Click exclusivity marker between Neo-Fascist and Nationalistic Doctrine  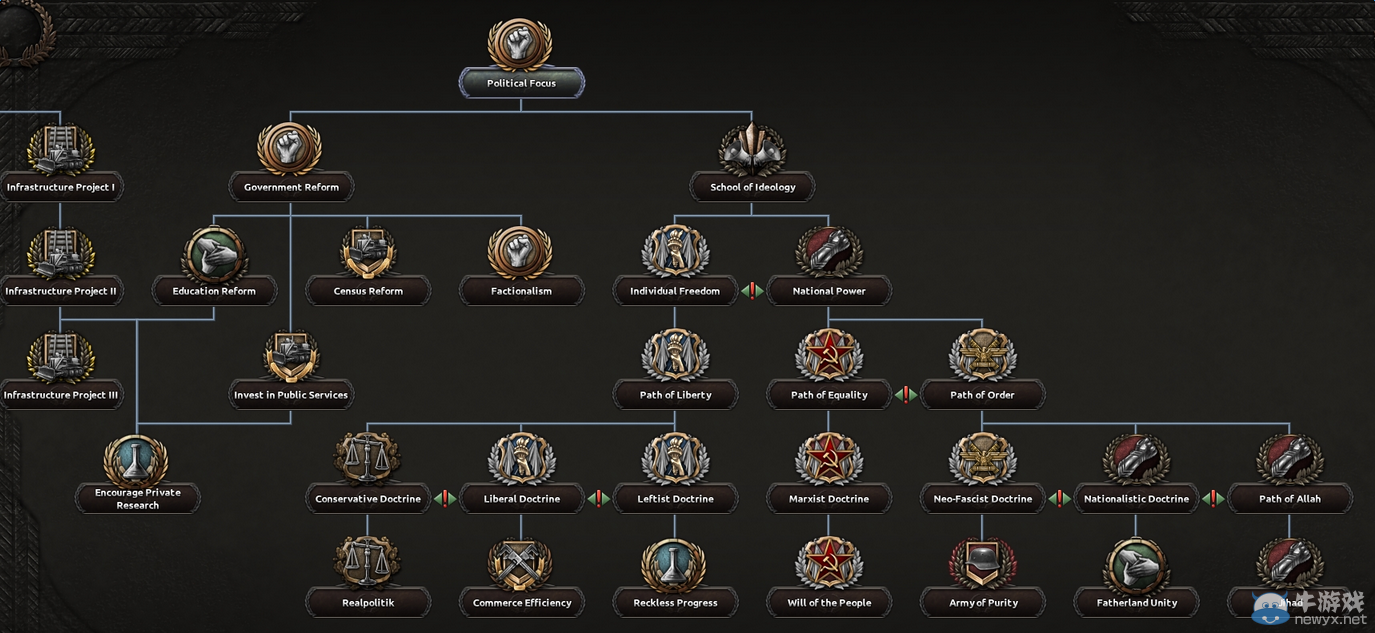coord(1060,499)
